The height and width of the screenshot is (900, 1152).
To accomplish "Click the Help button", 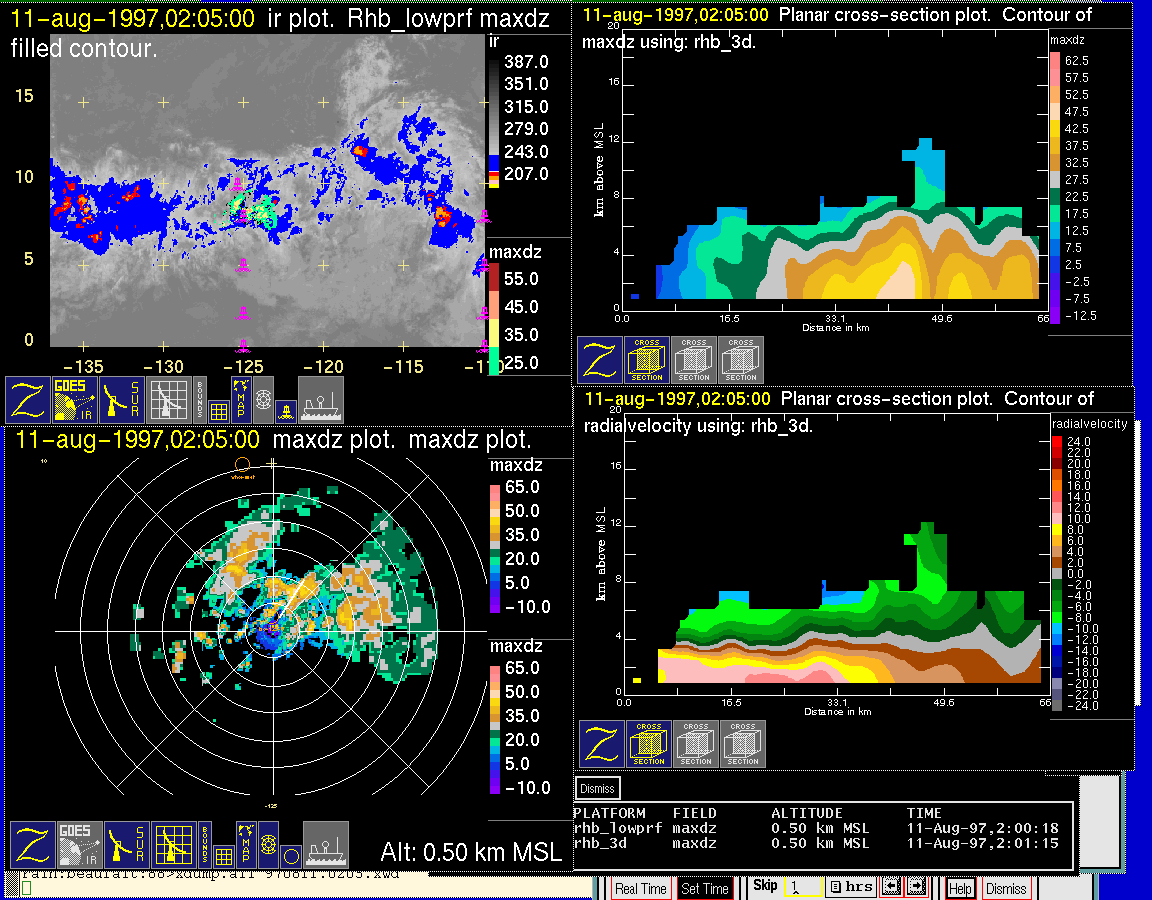I will (960, 888).
